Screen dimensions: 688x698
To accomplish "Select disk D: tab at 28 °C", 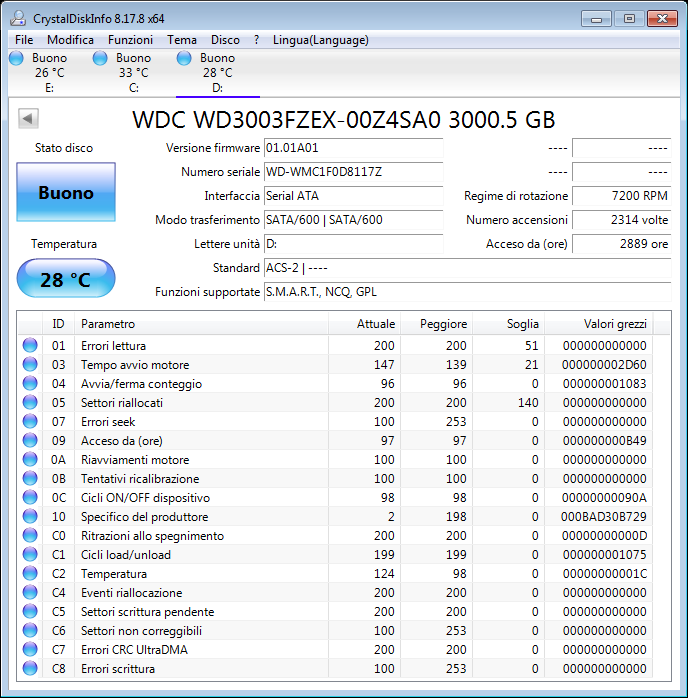I will [218, 73].
